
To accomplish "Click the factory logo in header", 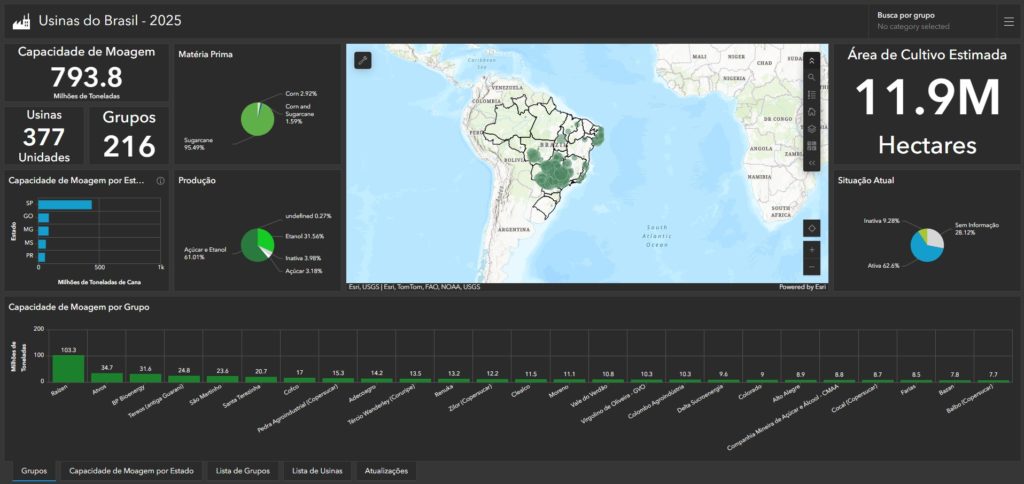I will pos(22,21).
